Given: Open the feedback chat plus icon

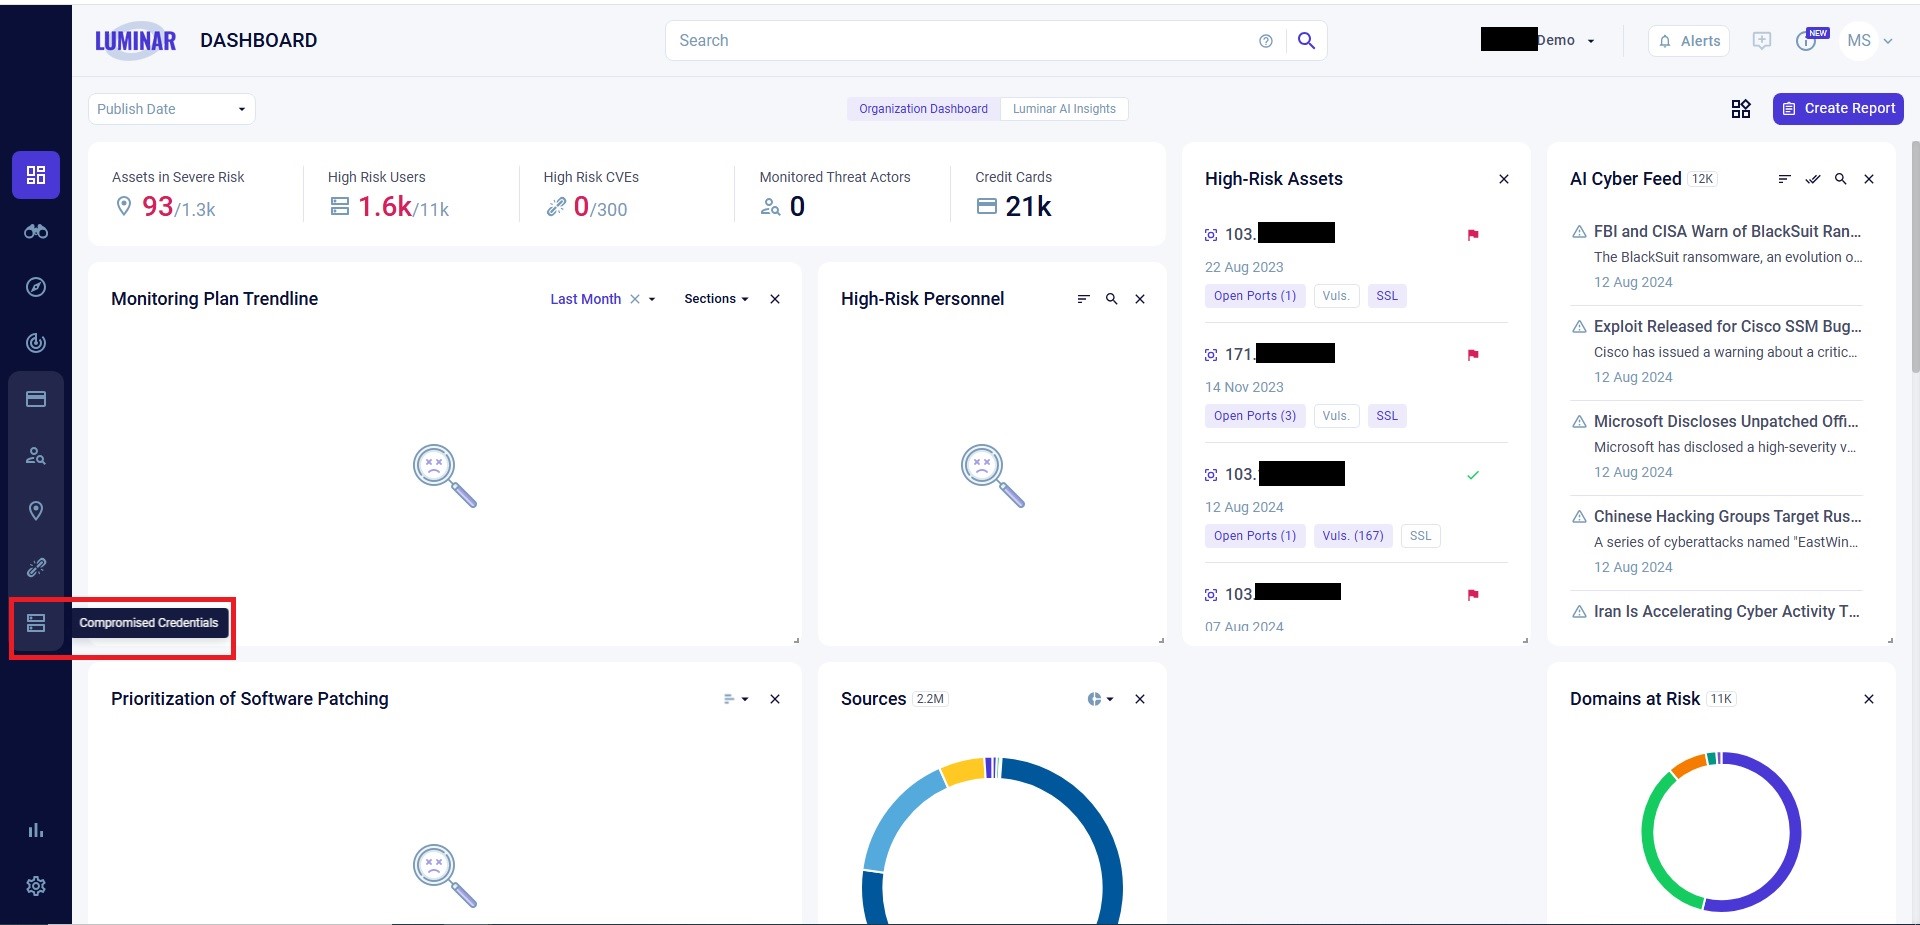Looking at the screenshot, I should click(x=1762, y=41).
